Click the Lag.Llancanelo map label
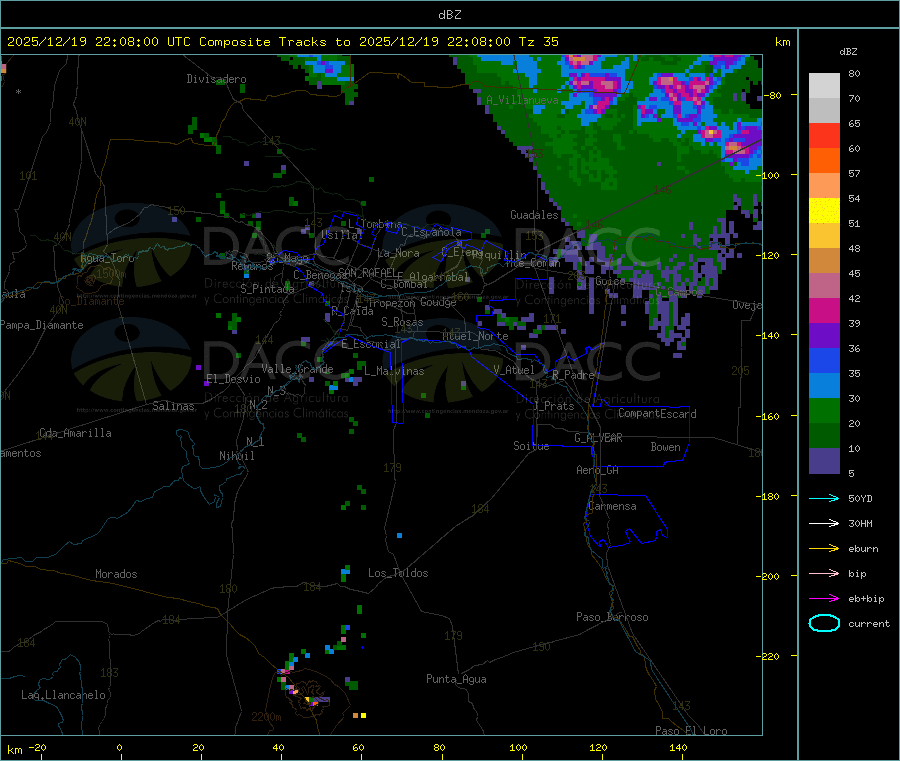 [63, 695]
